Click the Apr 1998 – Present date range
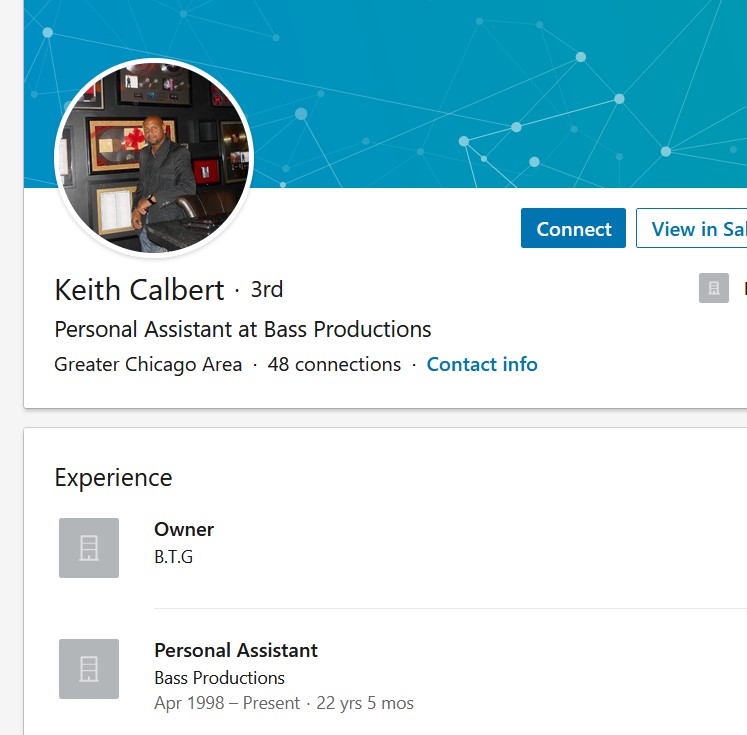 click(x=227, y=703)
